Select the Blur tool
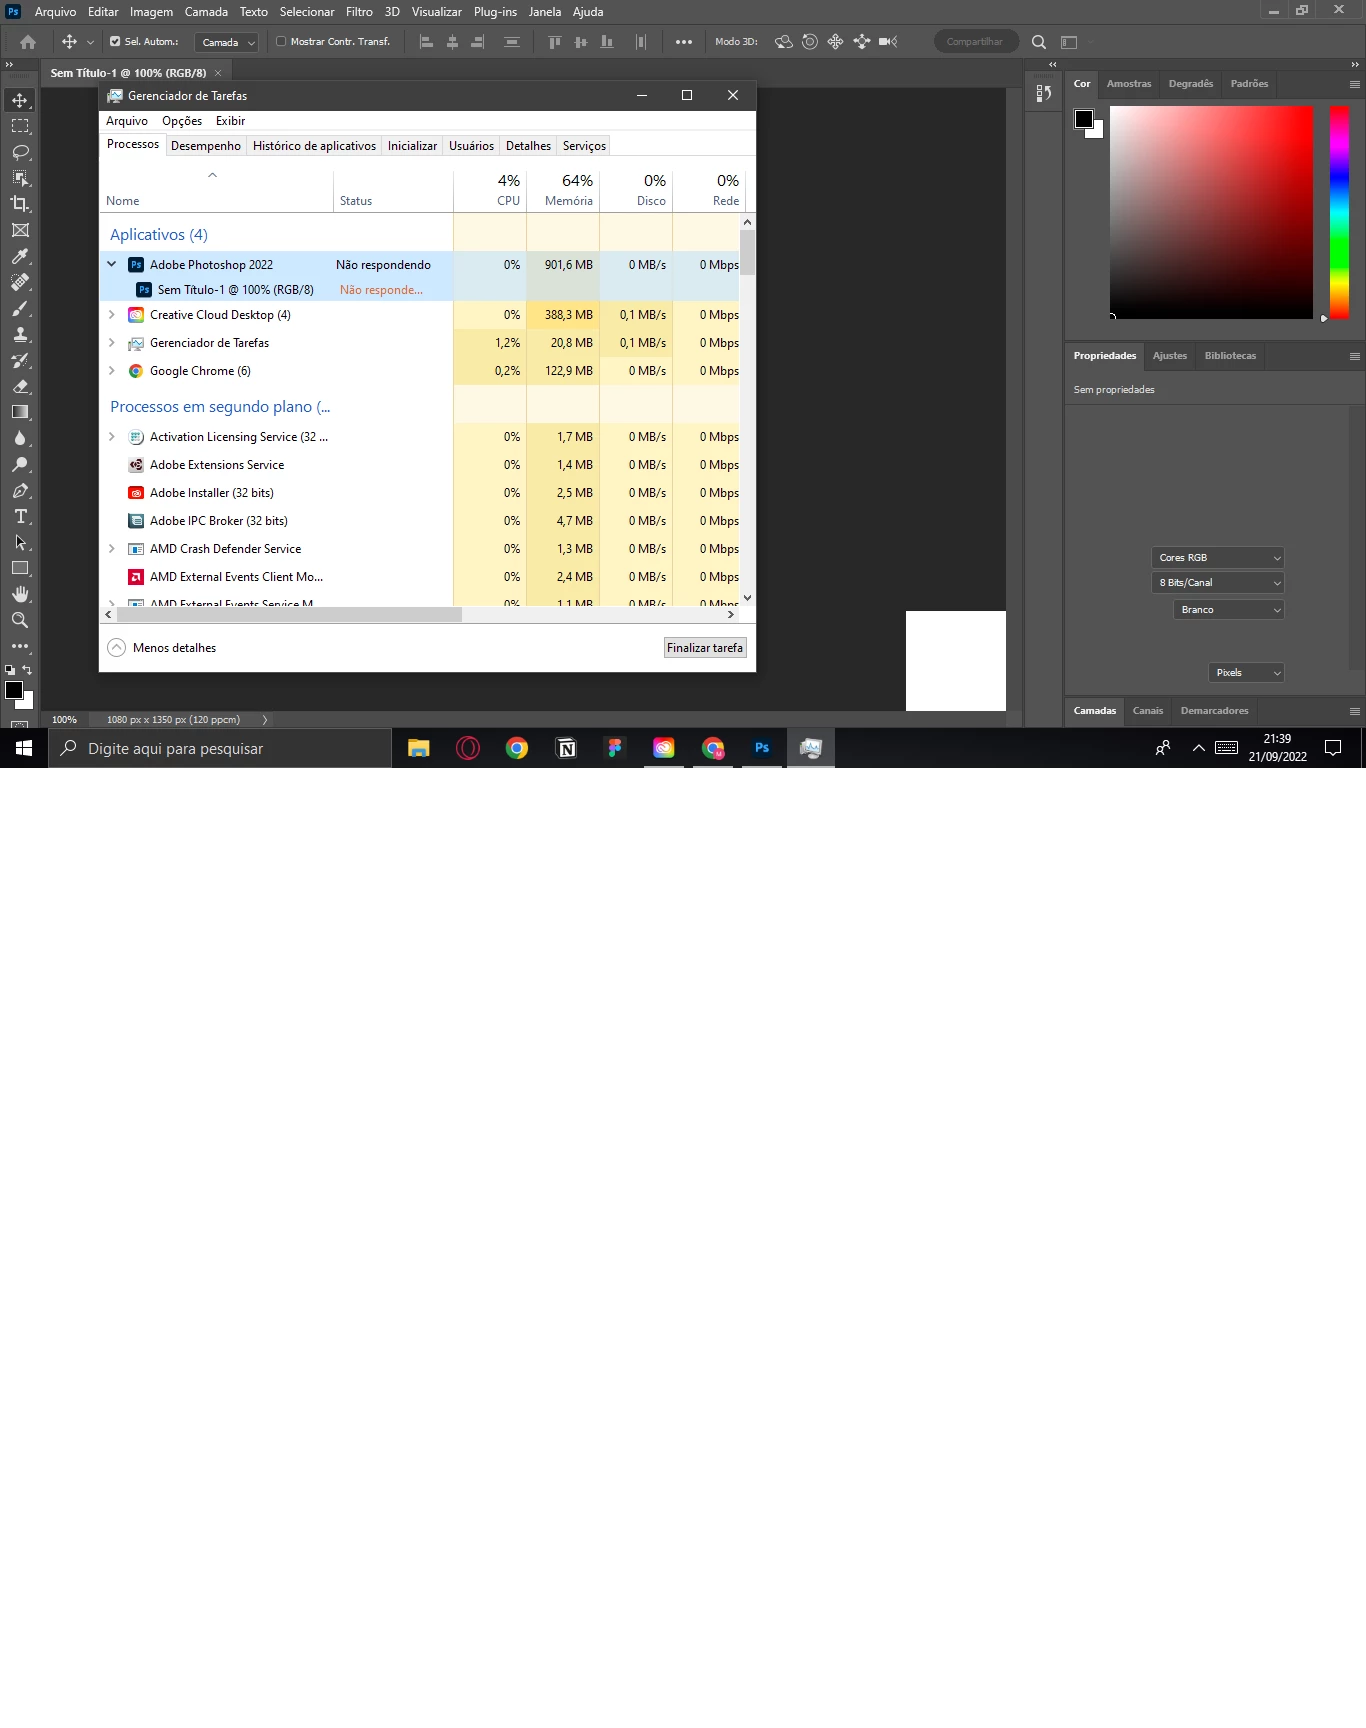Image resolution: width=1366 pixels, height=1728 pixels. point(20,438)
